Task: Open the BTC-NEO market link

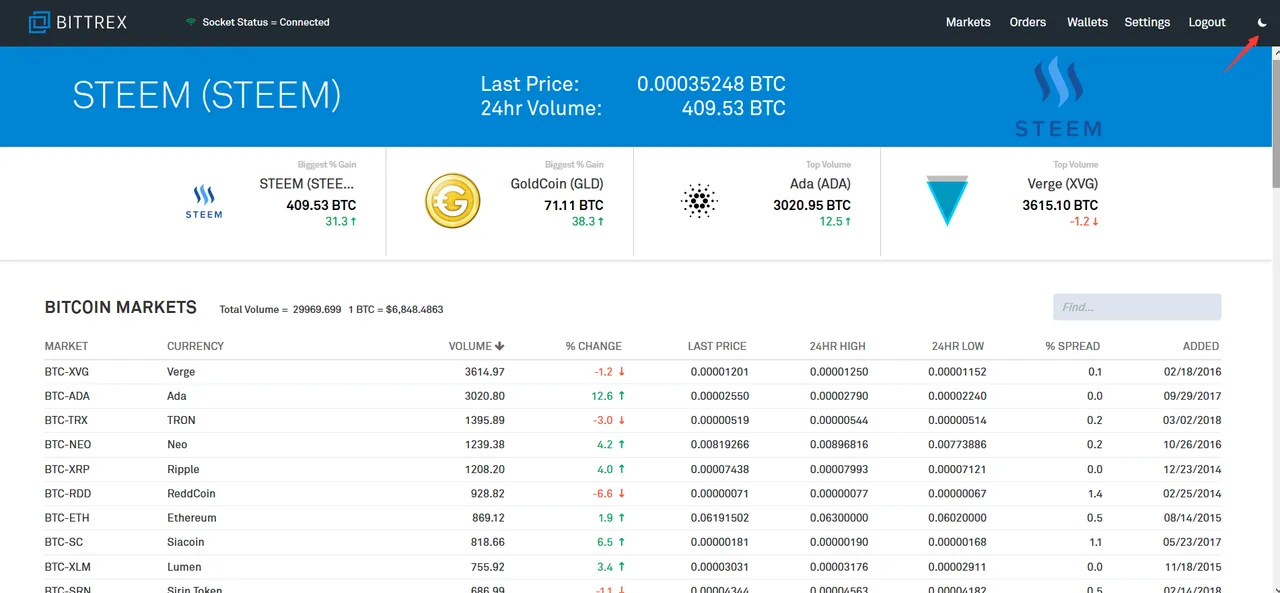Action: pyautogui.click(x=66, y=445)
